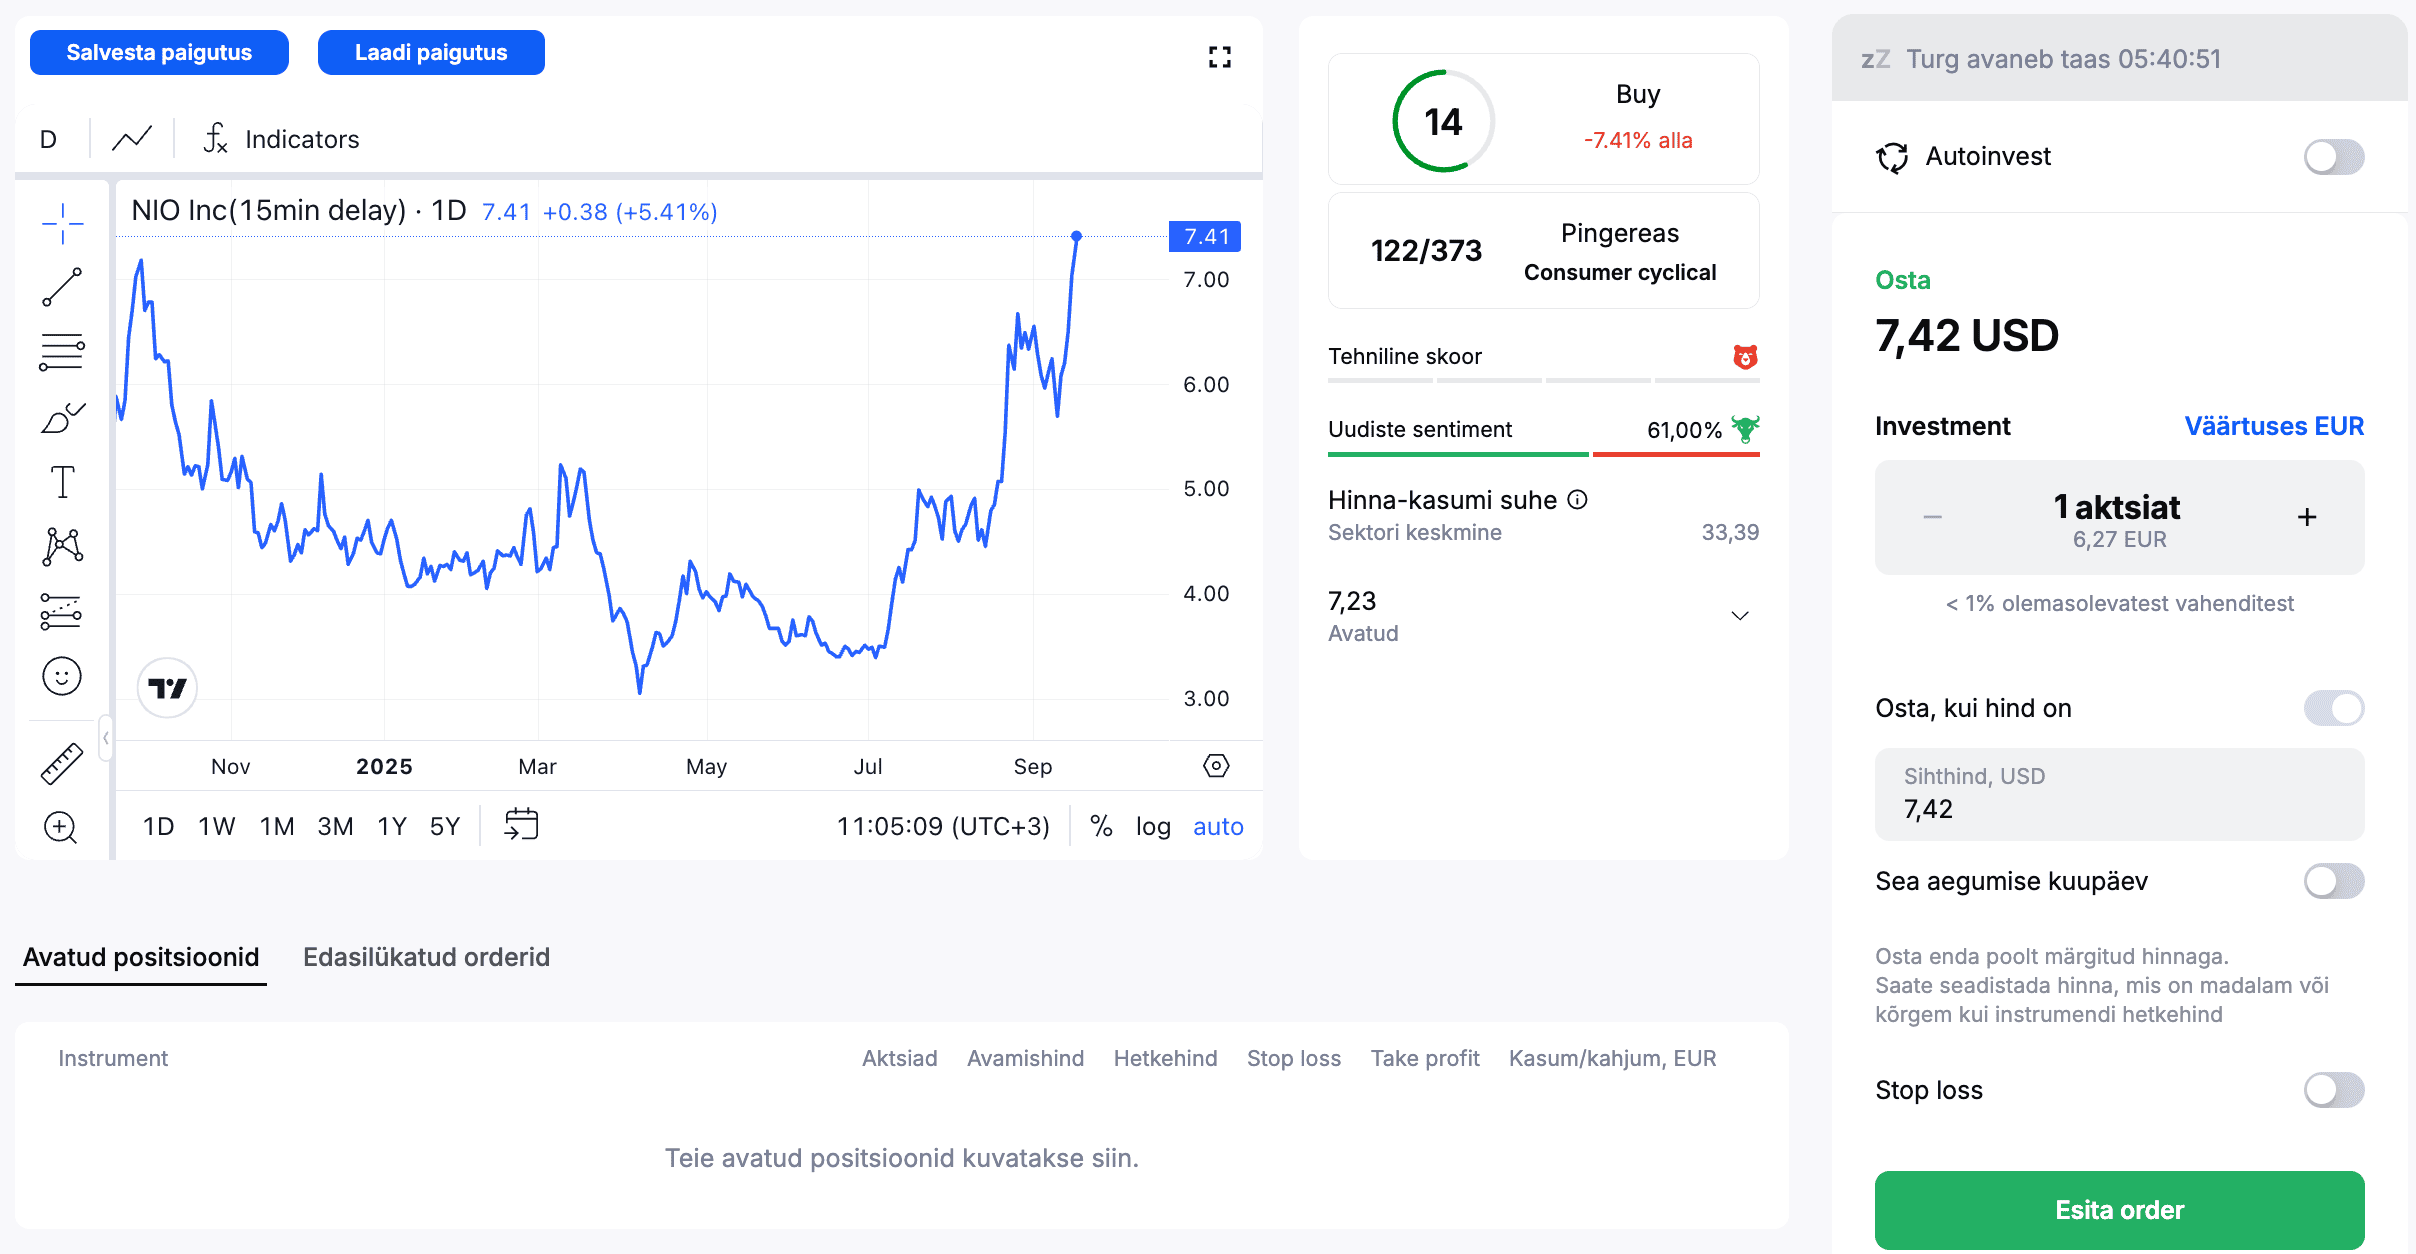Open the Indicators menu
This screenshot has height=1254, width=2416.
tap(281, 139)
